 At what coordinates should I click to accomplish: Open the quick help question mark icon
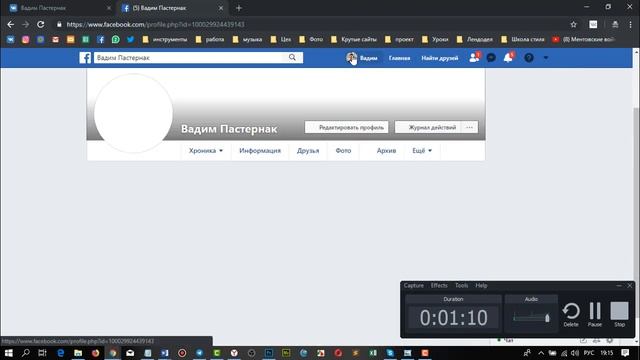click(529, 58)
